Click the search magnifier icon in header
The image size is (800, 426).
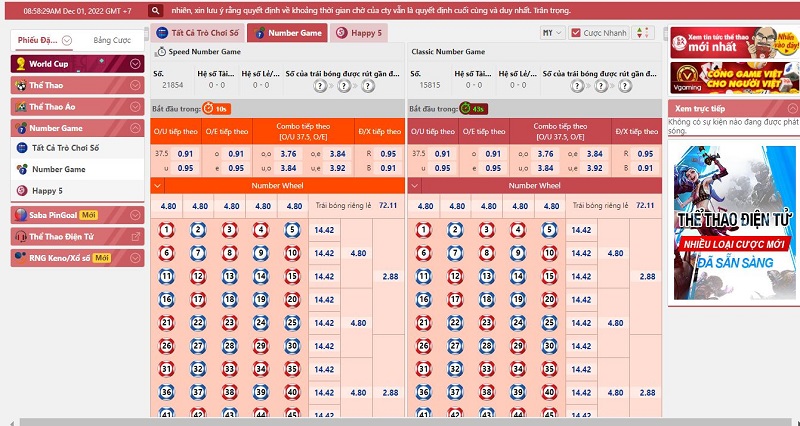[155, 10]
